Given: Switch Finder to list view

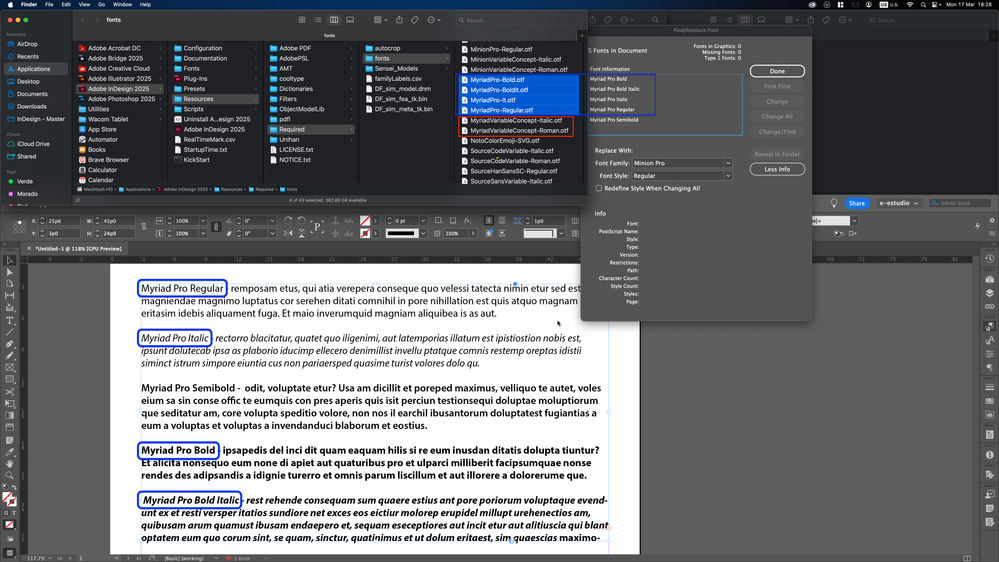Looking at the screenshot, I should pos(318,20).
